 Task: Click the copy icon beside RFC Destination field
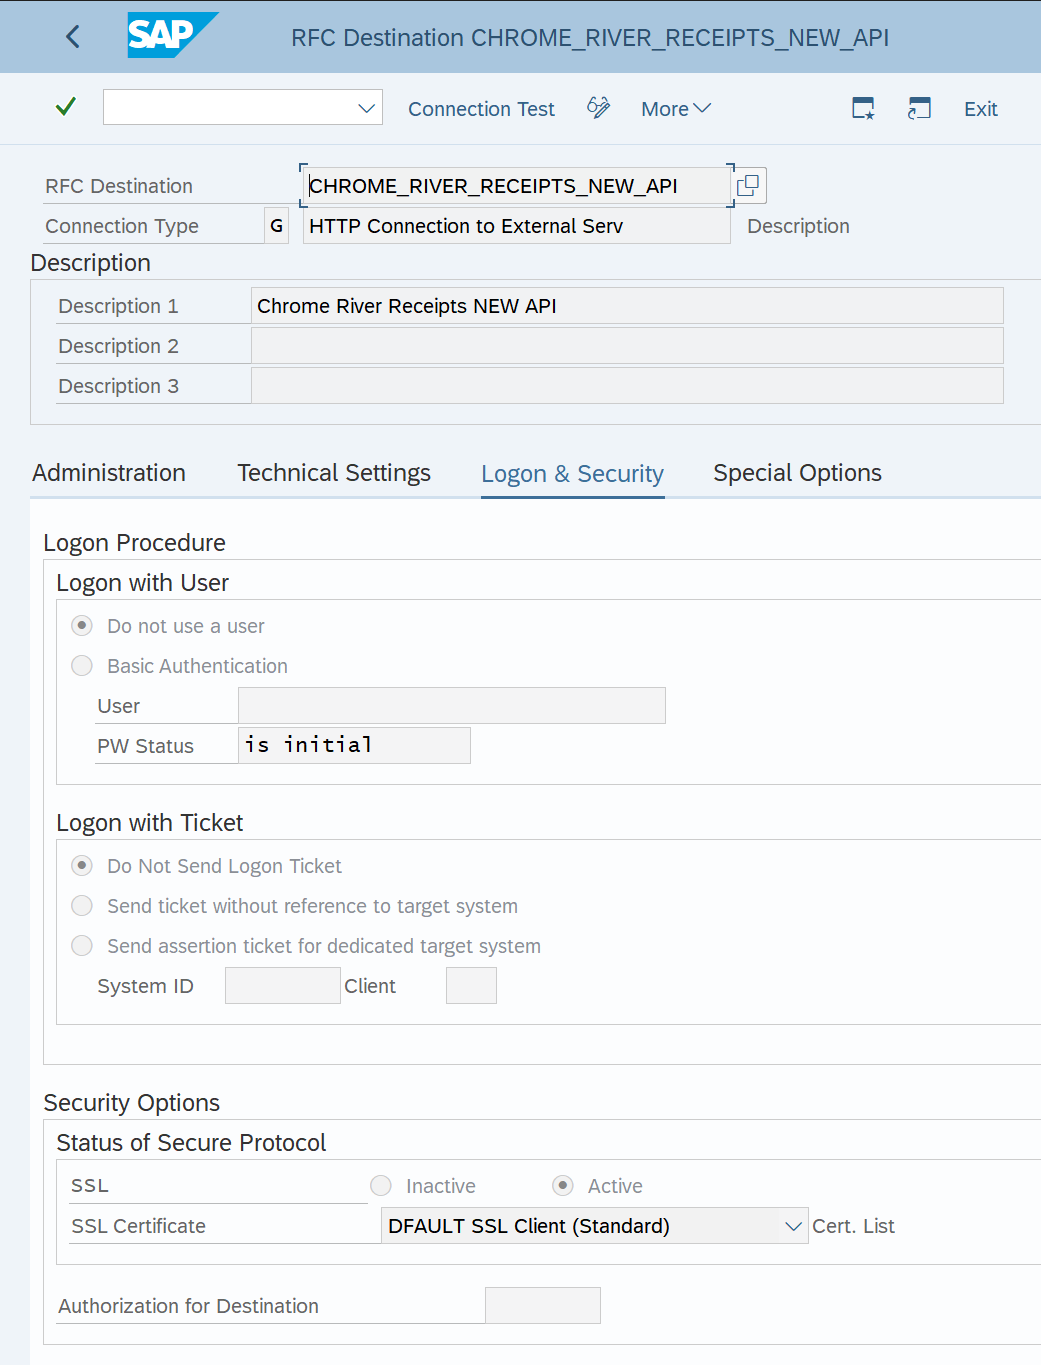click(x=748, y=185)
